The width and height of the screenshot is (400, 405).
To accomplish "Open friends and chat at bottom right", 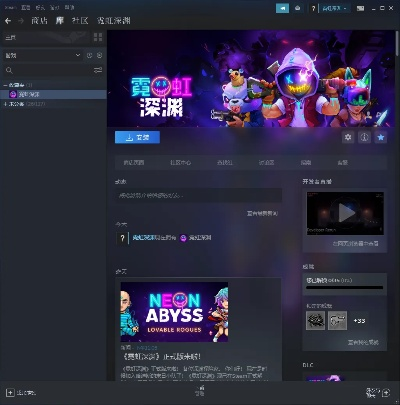I will pos(377,393).
